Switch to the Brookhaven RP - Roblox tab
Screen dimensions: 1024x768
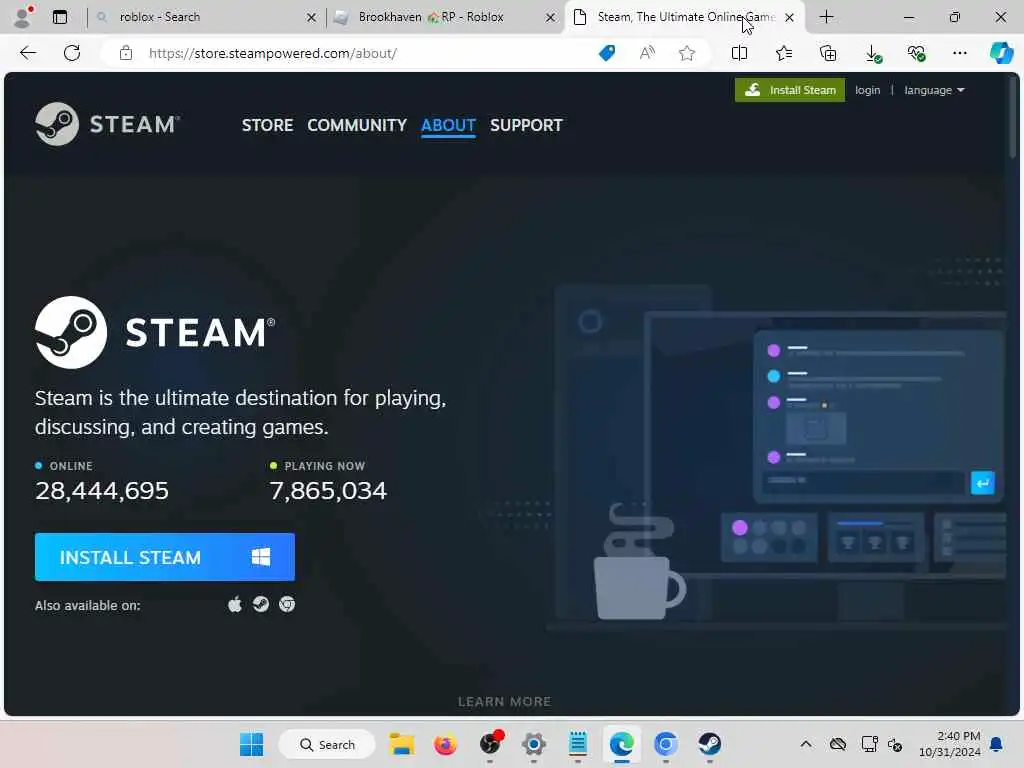tap(444, 17)
